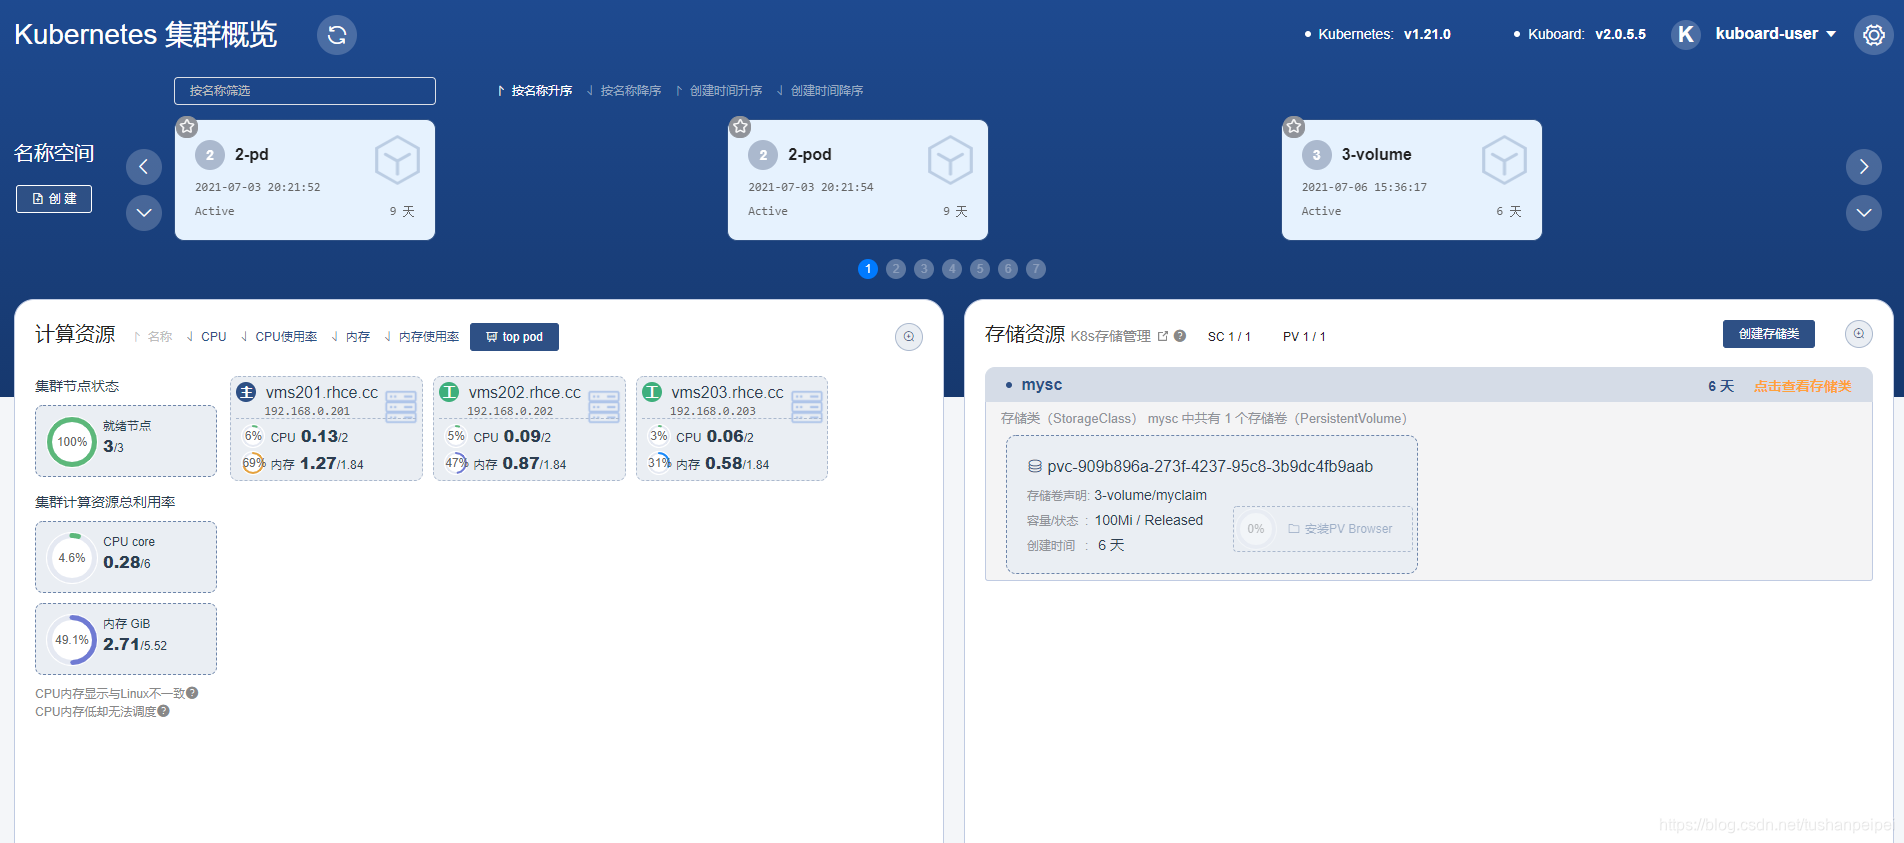Open the 2-pod namespace card

click(858, 180)
